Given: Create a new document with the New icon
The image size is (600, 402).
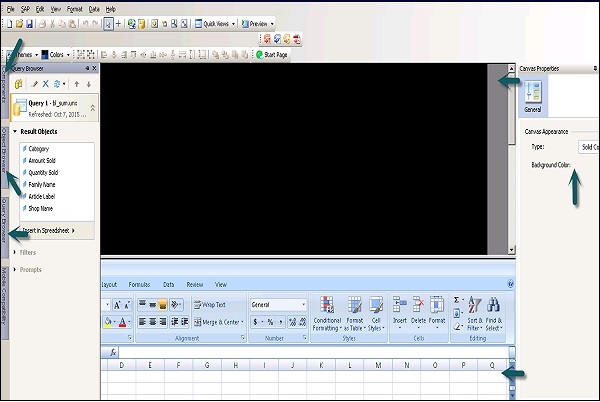Looking at the screenshot, I should [10, 24].
